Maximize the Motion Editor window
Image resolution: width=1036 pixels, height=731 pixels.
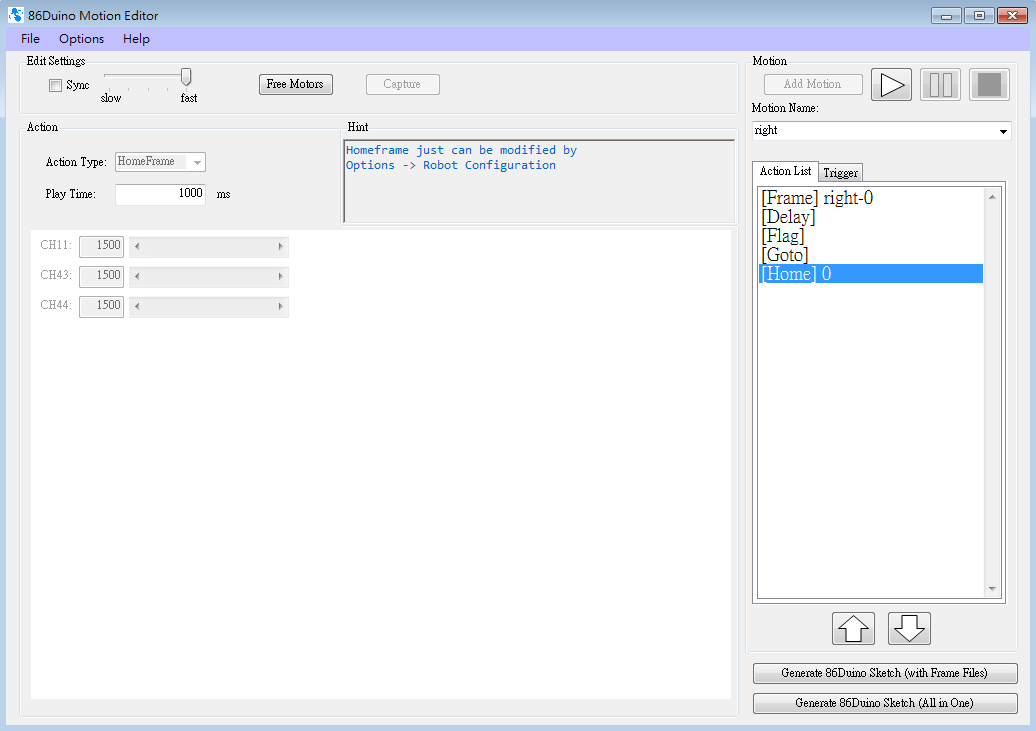979,16
